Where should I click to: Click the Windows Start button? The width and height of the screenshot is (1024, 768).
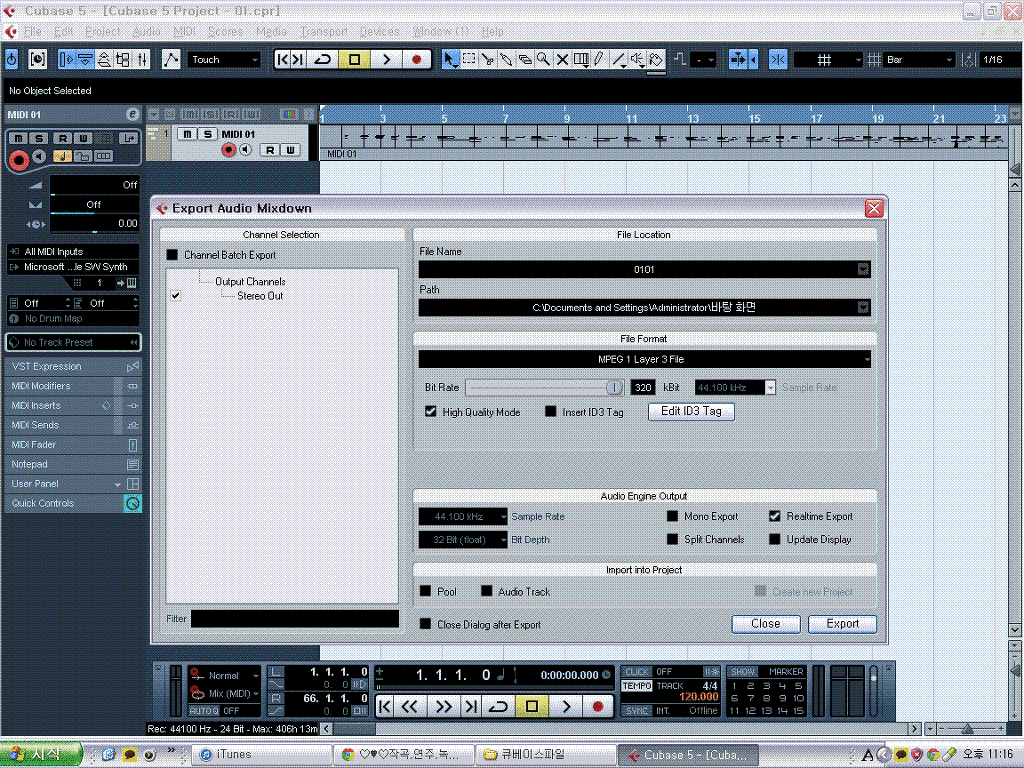click(x=41, y=754)
